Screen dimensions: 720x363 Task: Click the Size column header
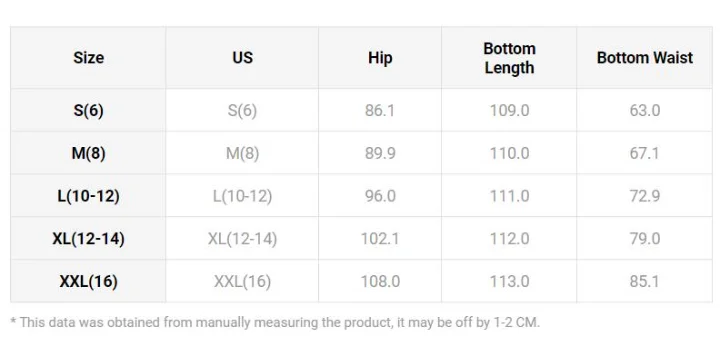(x=88, y=58)
